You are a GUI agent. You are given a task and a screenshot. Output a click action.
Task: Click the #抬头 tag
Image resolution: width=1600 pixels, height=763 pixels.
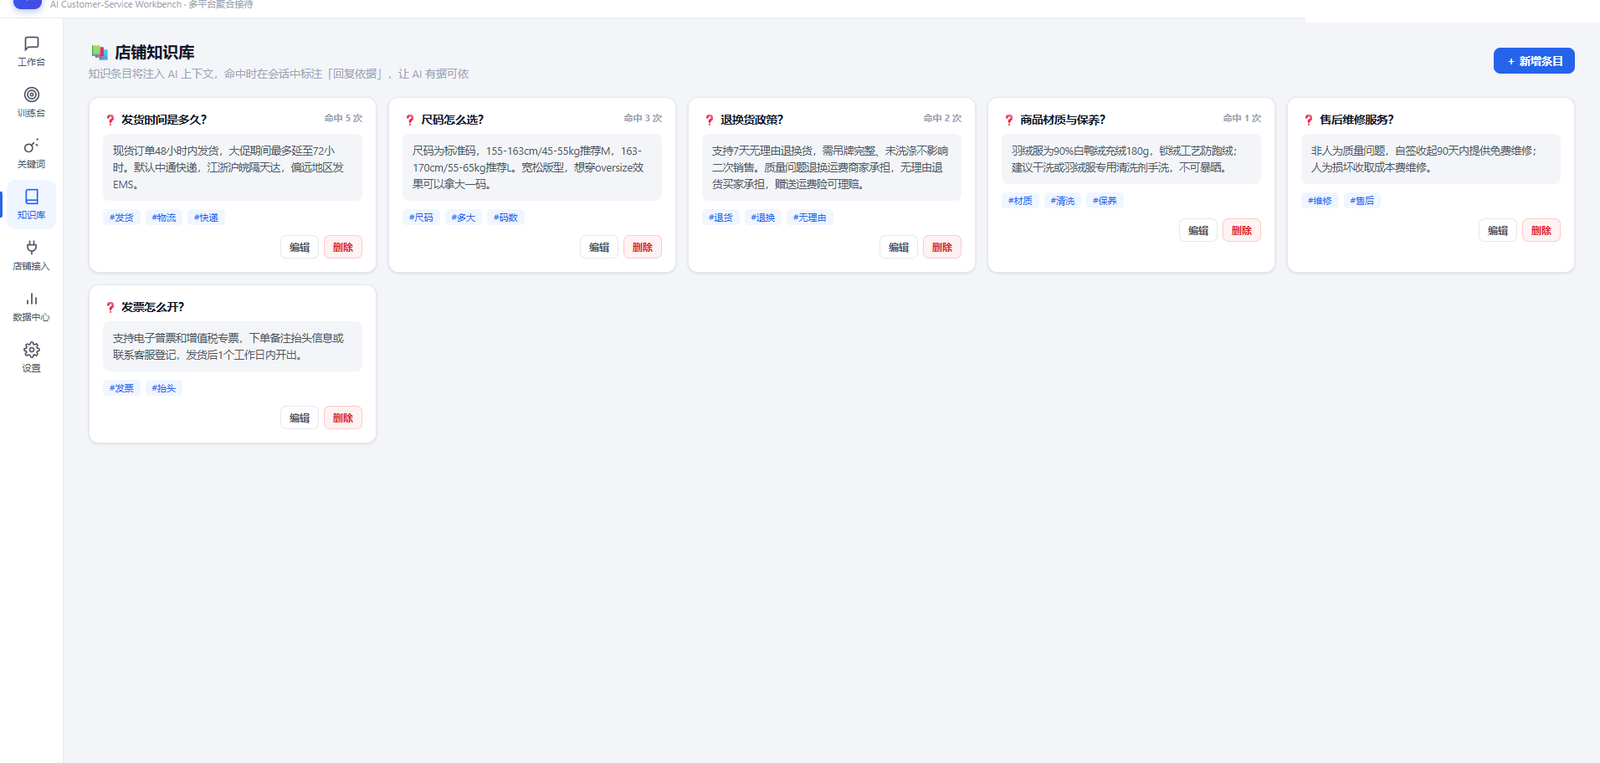[164, 388]
